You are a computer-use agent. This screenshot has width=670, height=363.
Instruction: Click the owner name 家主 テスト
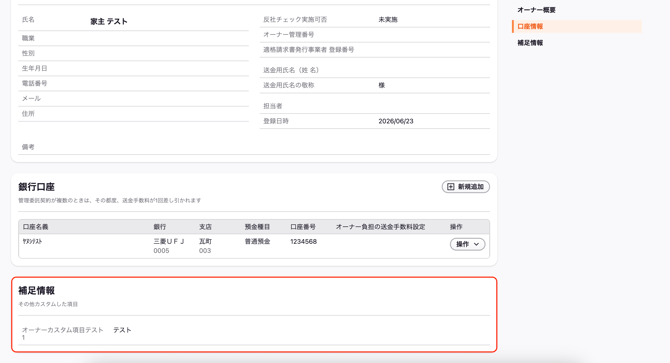coord(109,21)
